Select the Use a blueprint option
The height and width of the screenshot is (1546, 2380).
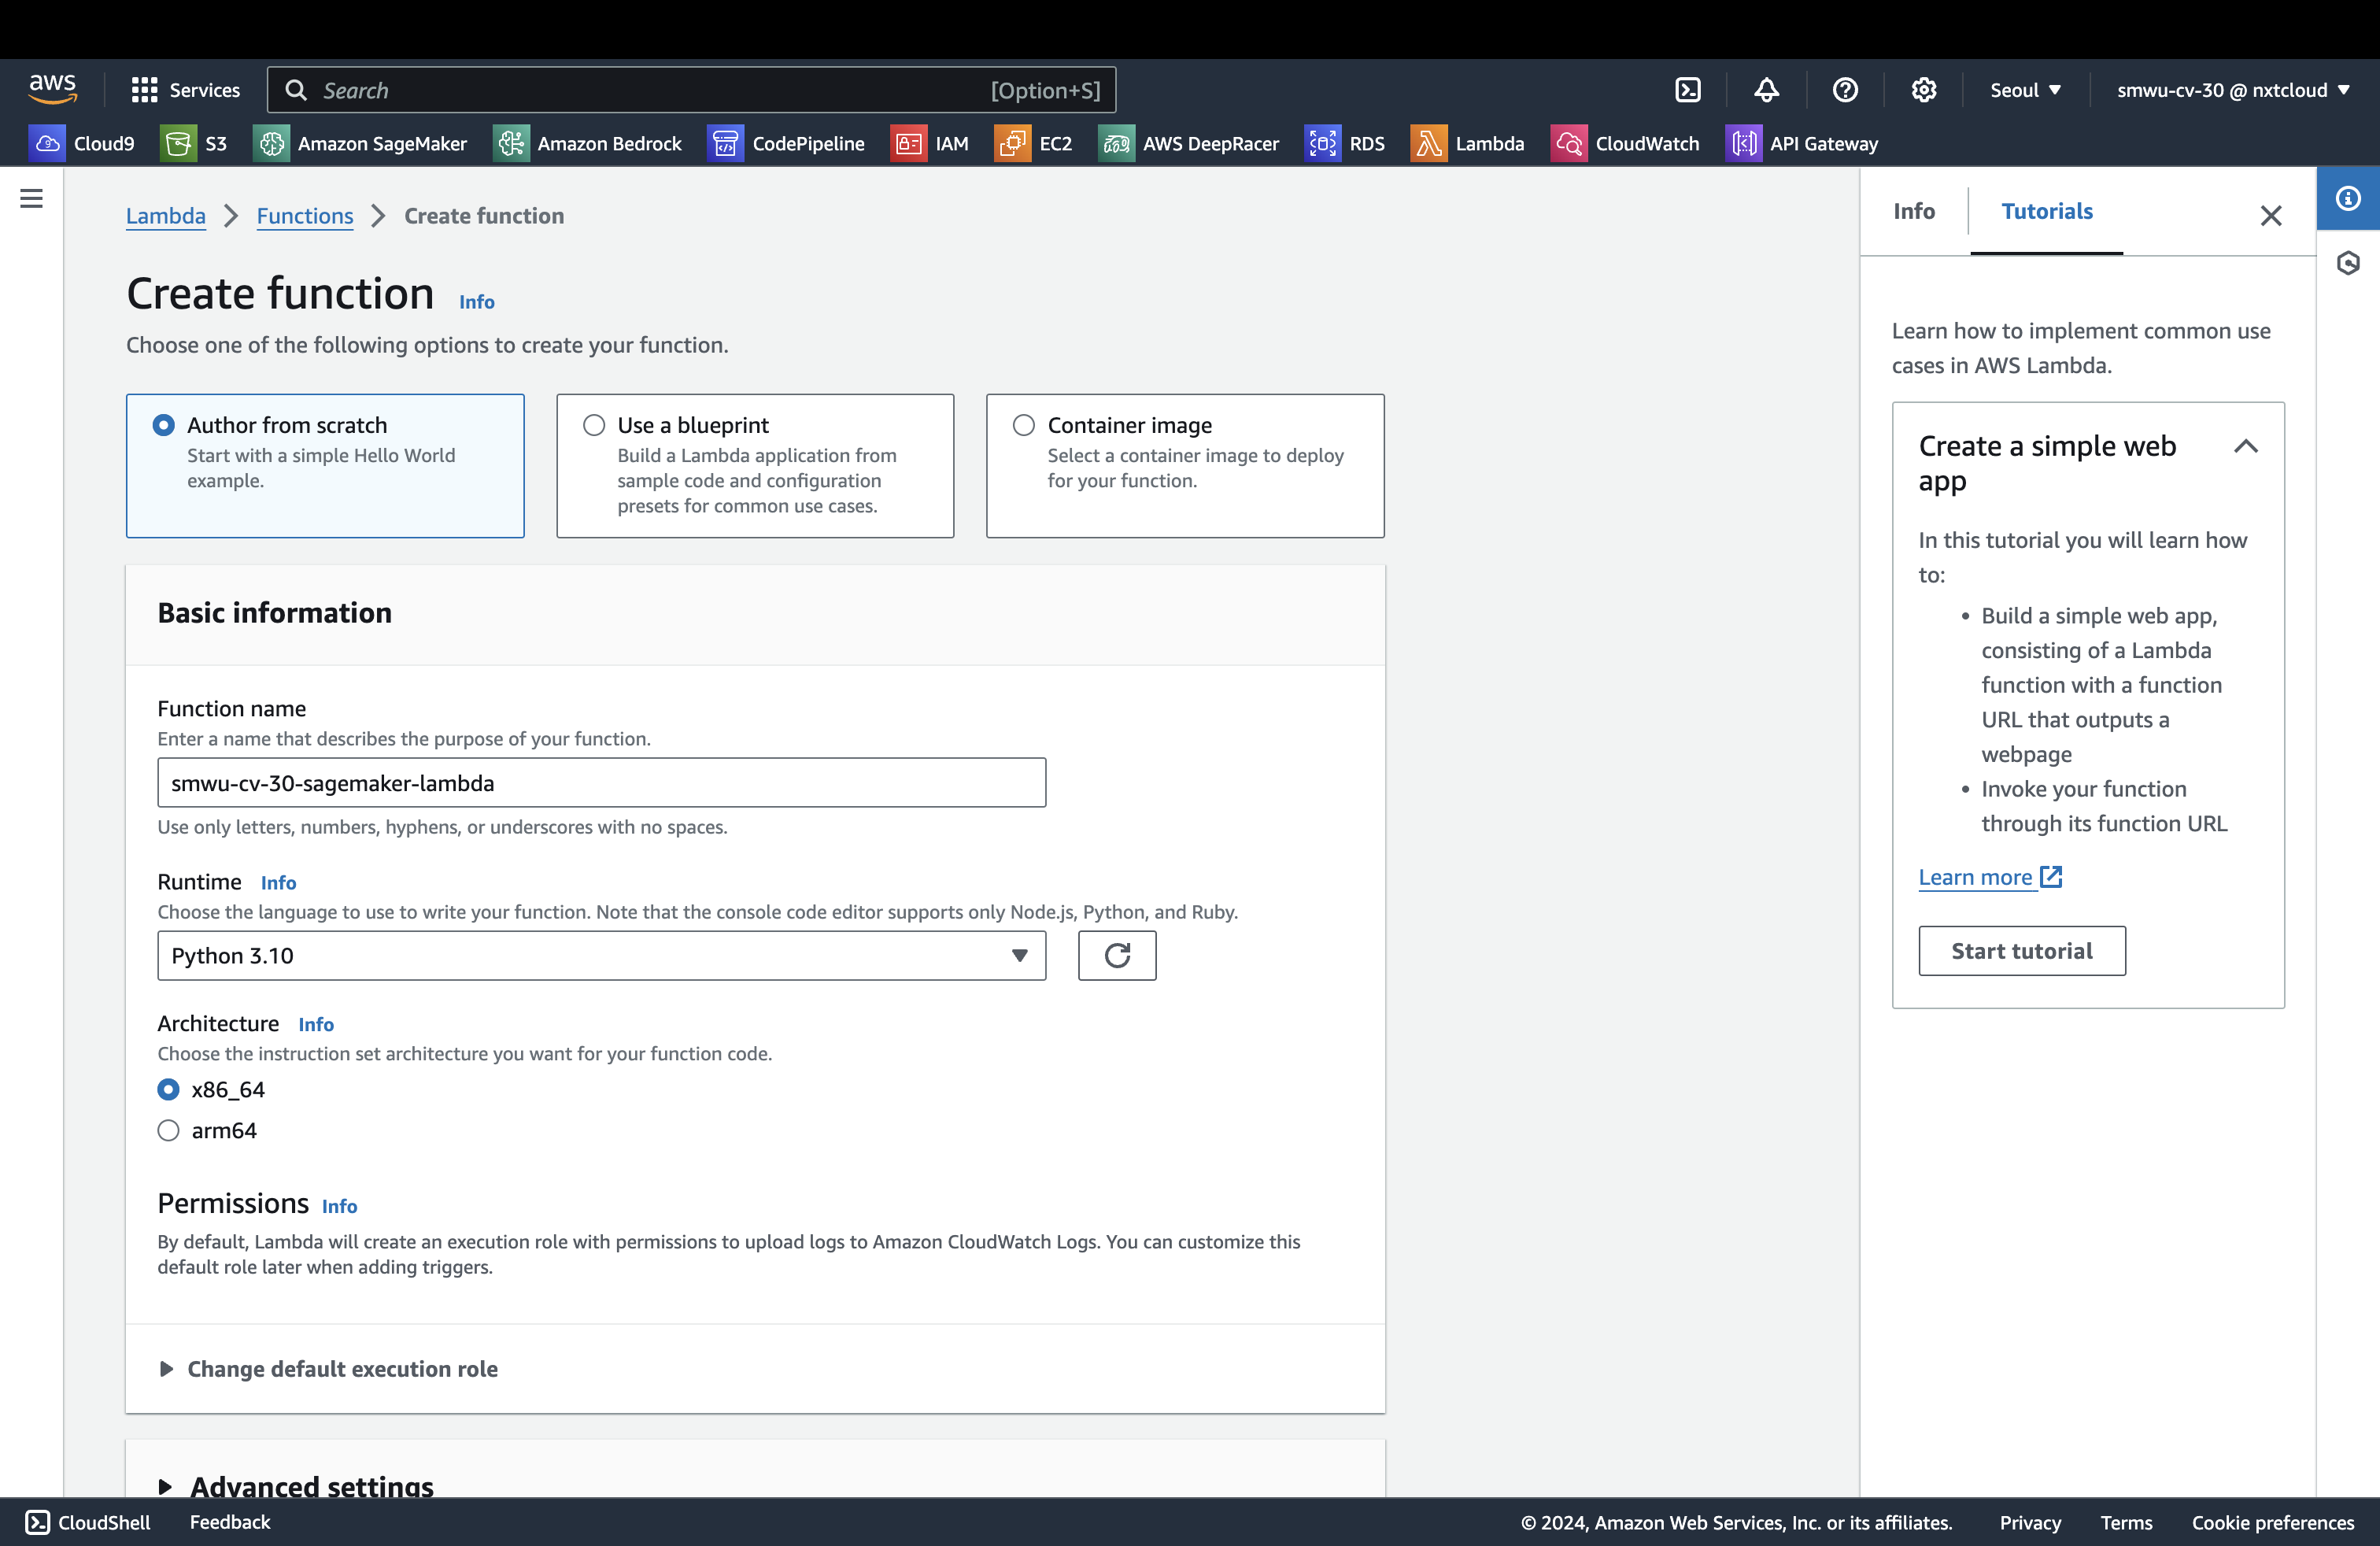[594, 425]
